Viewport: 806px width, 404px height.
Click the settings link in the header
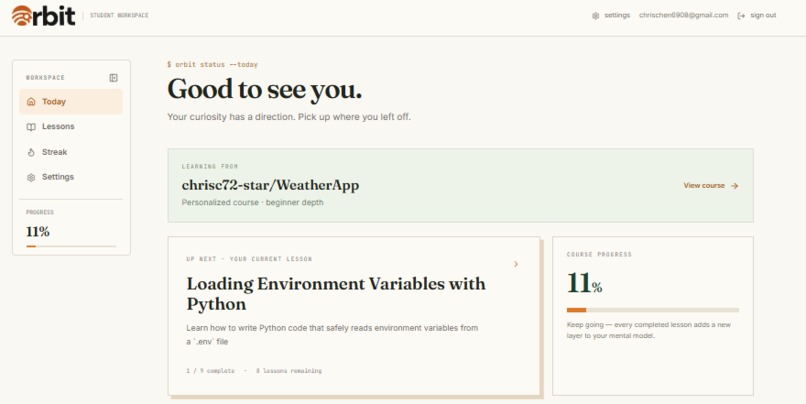point(611,15)
